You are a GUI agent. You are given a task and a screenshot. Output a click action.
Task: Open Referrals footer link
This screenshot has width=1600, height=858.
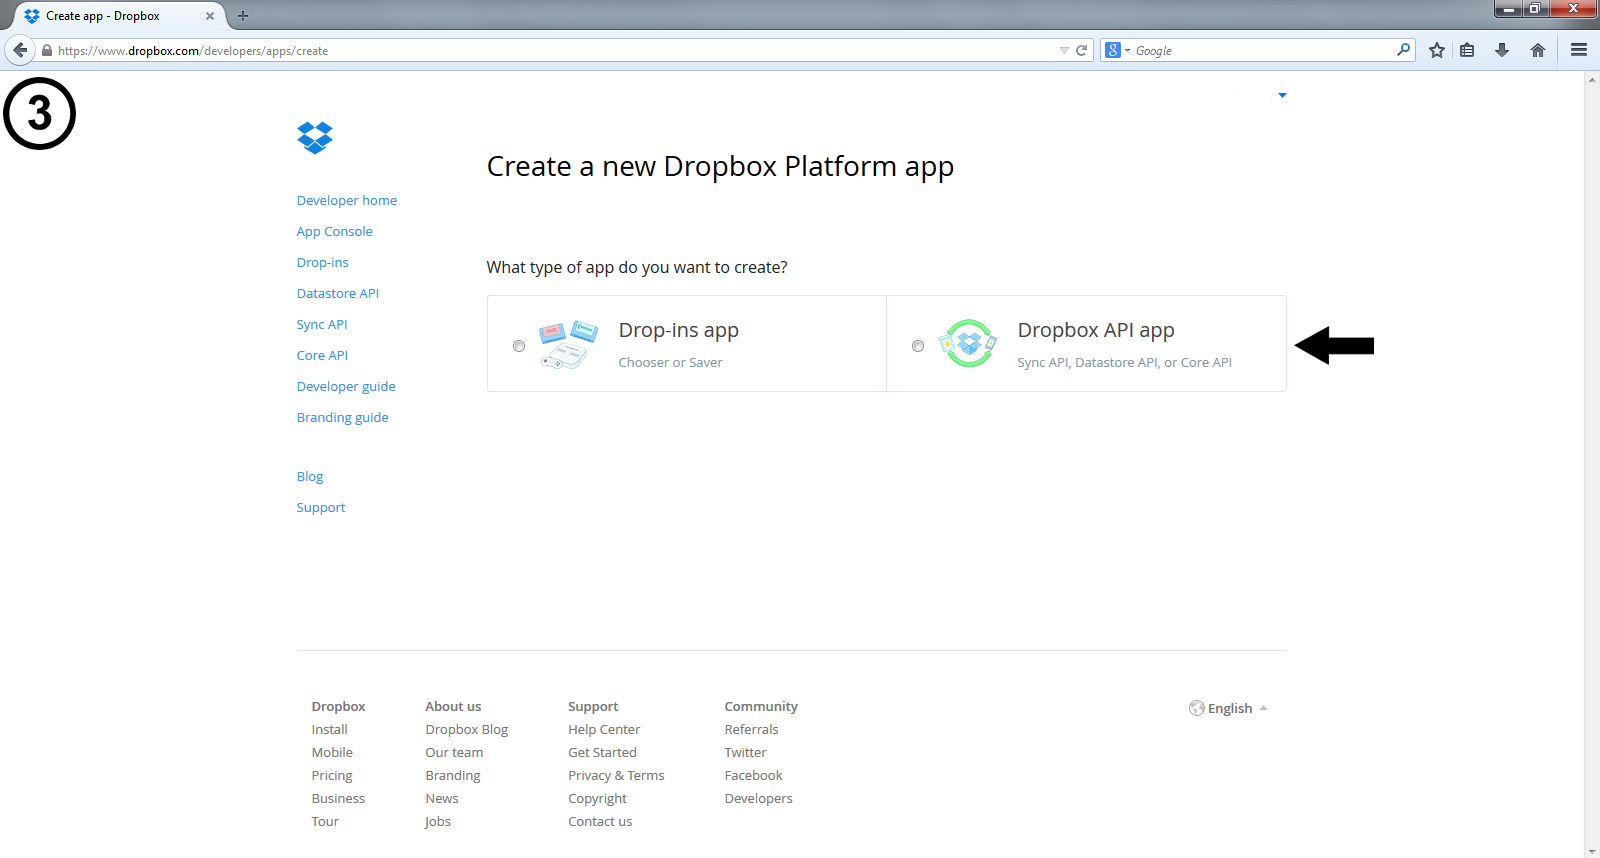point(751,729)
